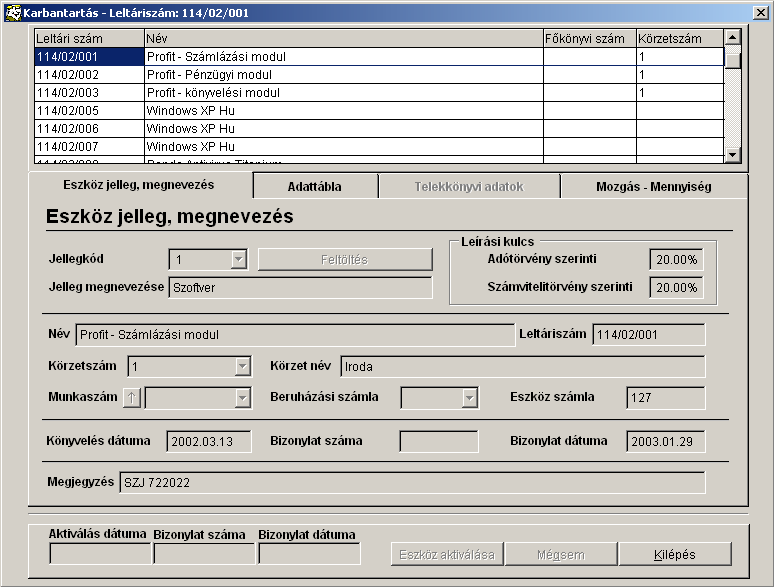Click the bottom Bizonylat dátuma field
Image resolution: width=774 pixels, height=587 pixels.
pyautogui.click(x=310, y=553)
